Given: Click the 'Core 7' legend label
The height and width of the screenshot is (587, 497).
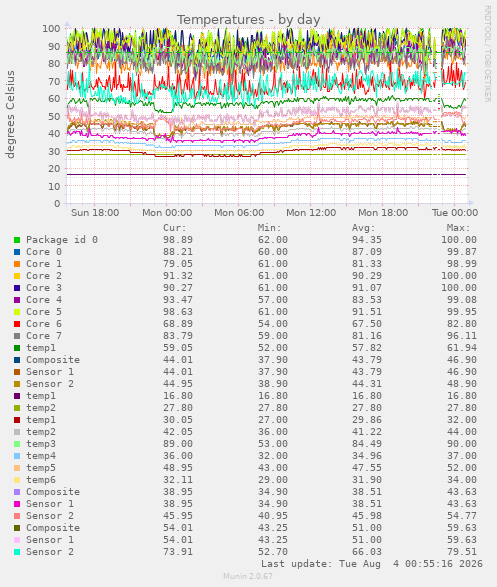Looking at the screenshot, I should coord(44,335).
